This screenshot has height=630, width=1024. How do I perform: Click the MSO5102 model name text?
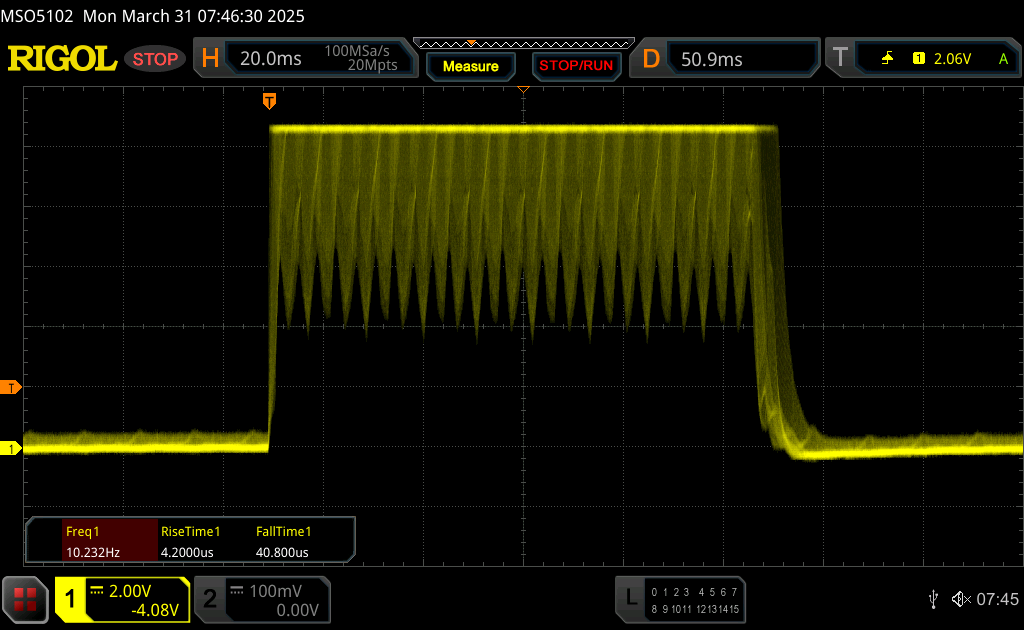coord(37,16)
